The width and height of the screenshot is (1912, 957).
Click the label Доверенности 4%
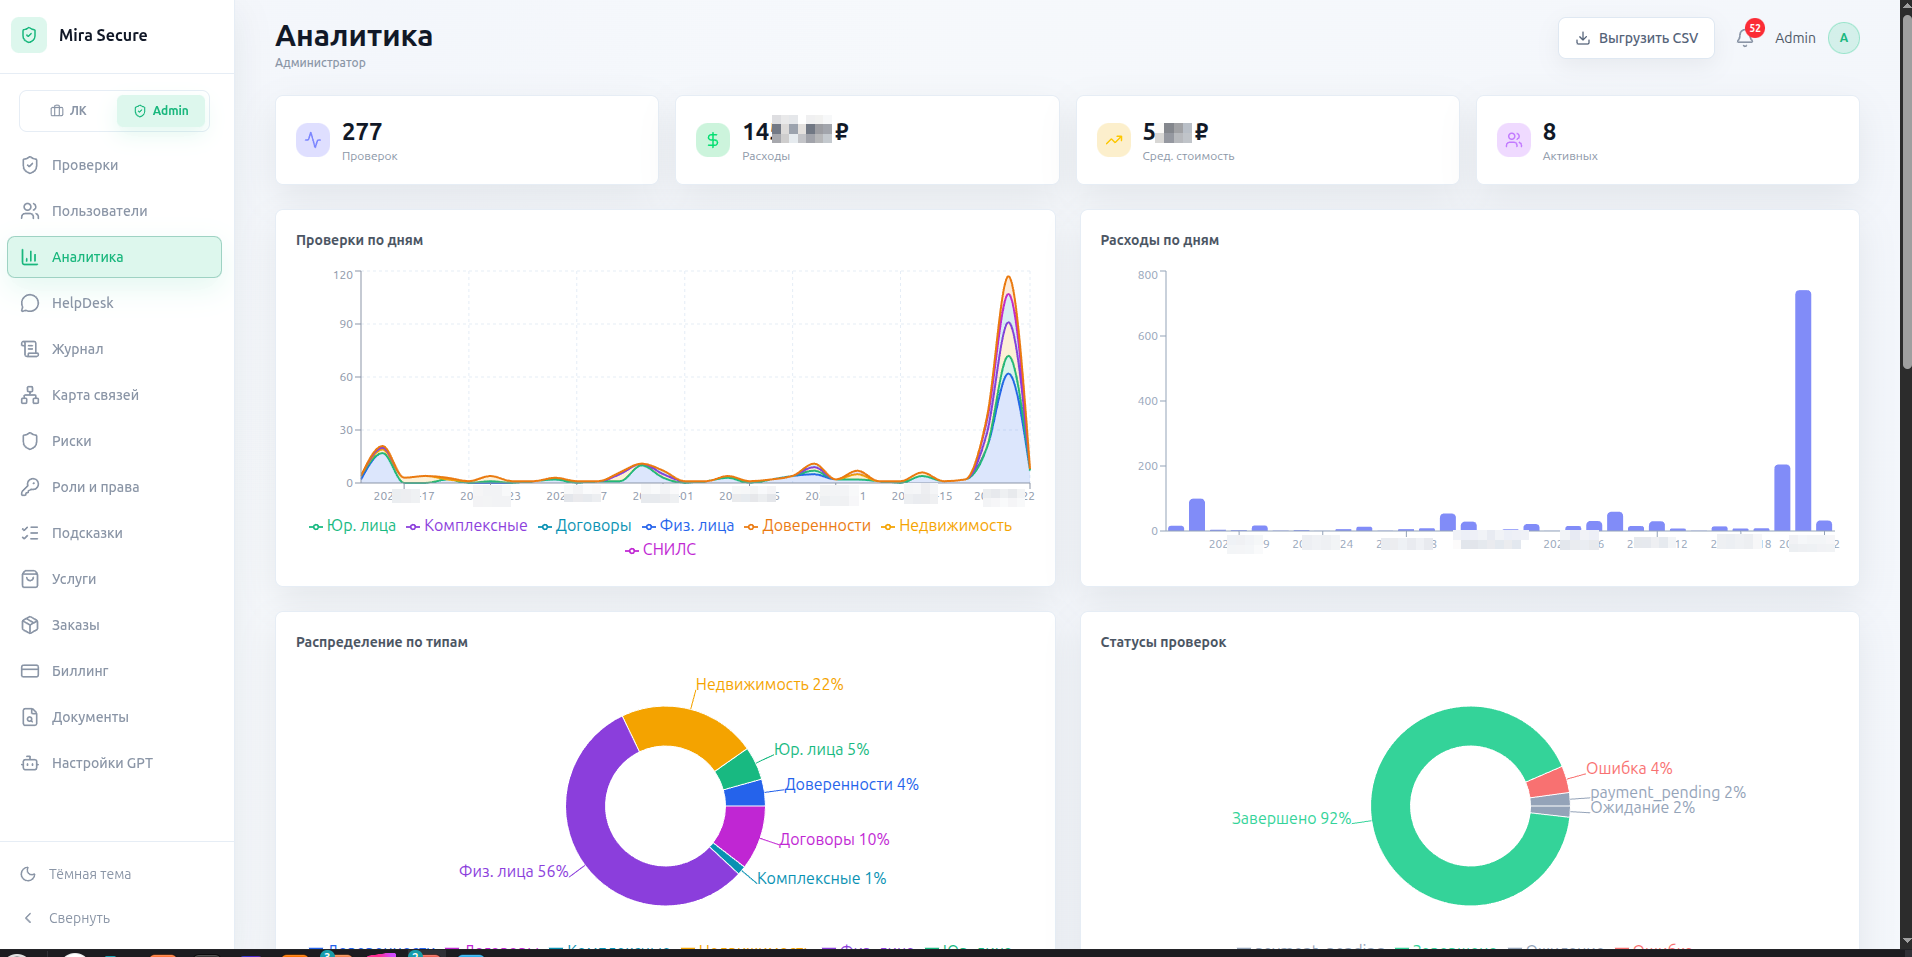point(851,785)
